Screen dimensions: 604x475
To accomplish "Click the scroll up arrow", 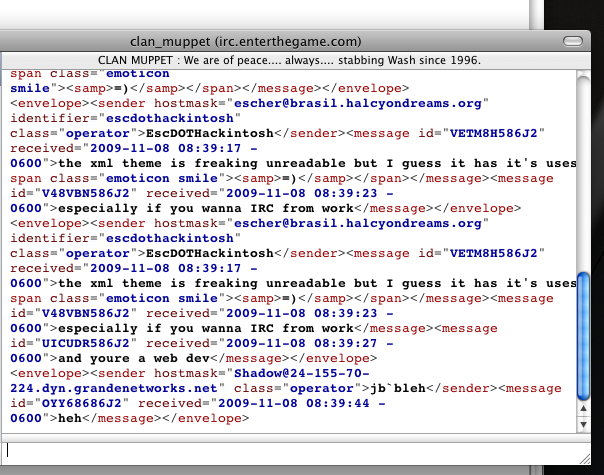I will (584, 409).
